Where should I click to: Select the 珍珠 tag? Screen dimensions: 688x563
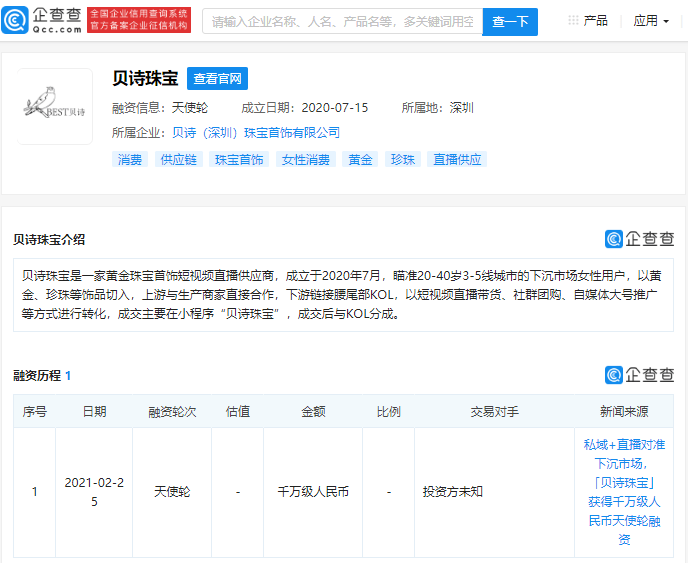click(403, 159)
